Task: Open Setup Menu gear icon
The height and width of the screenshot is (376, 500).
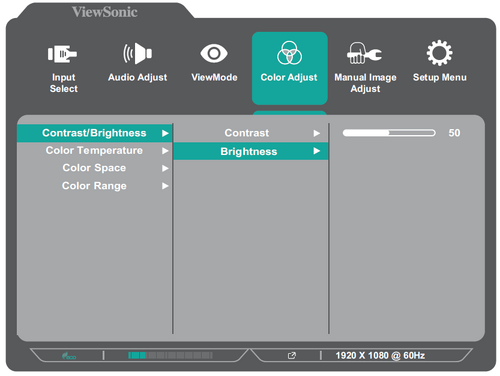Action: pyautogui.click(x=440, y=53)
